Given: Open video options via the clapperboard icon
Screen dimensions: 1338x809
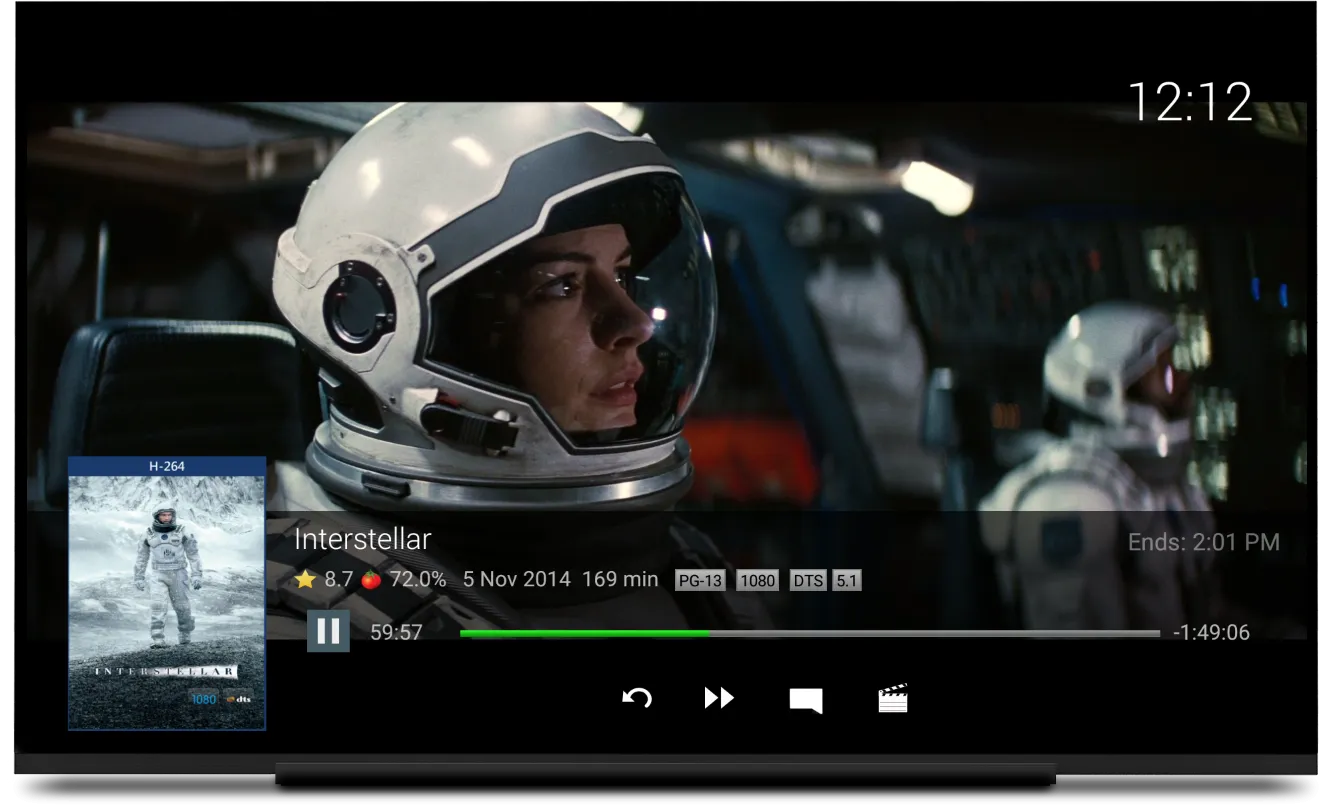Looking at the screenshot, I should [x=892, y=698].
